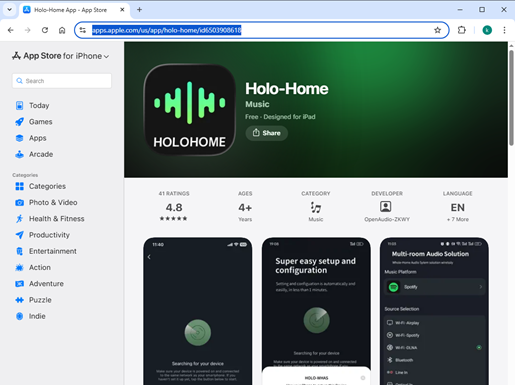Go to the browser home page icon
515x385 pixels.
click(62, 30)
